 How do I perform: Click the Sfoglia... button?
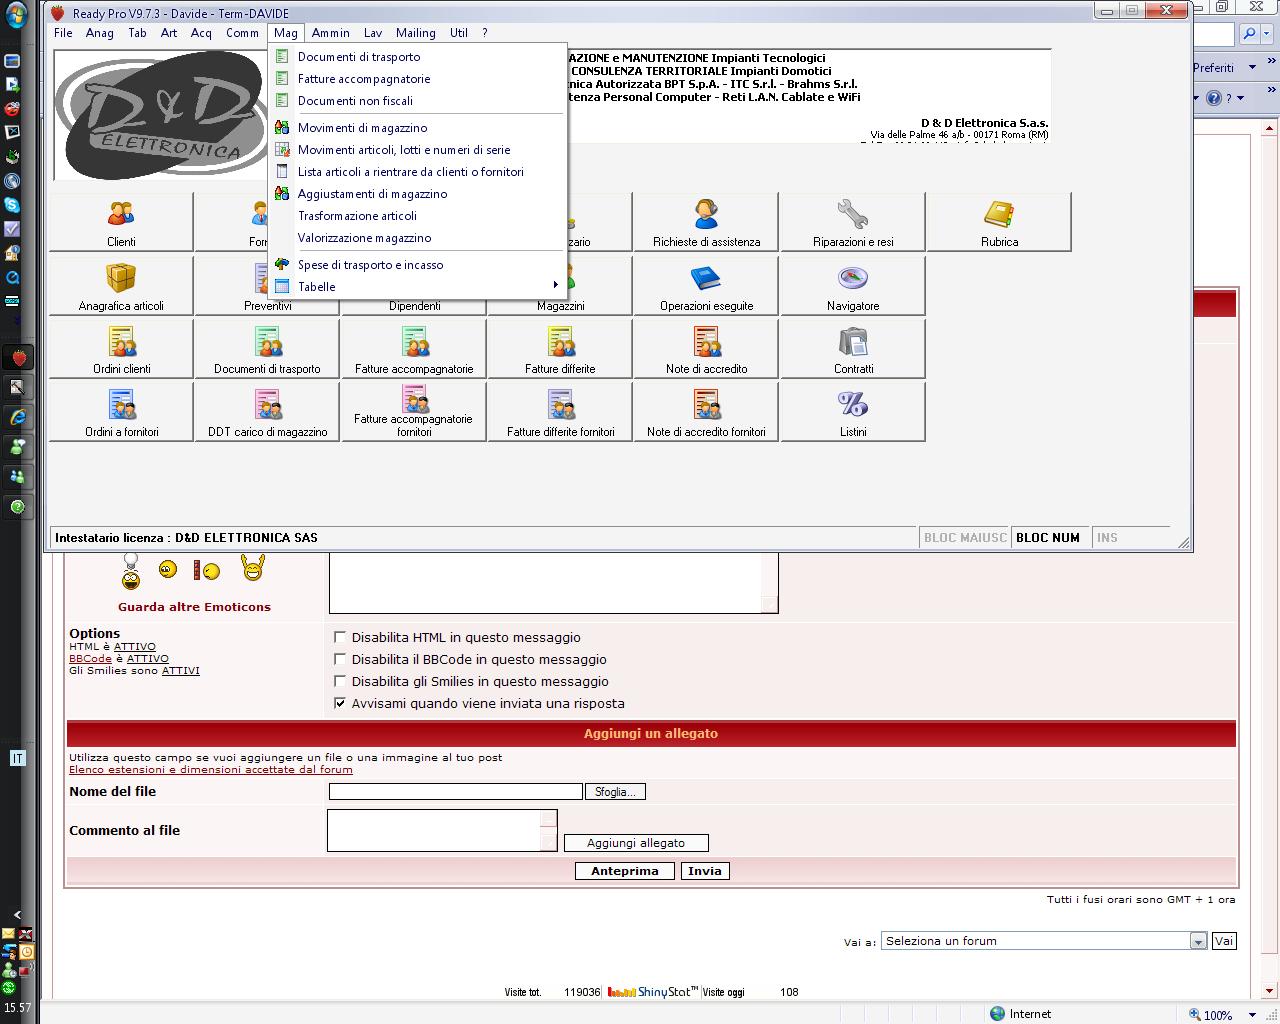615,792
